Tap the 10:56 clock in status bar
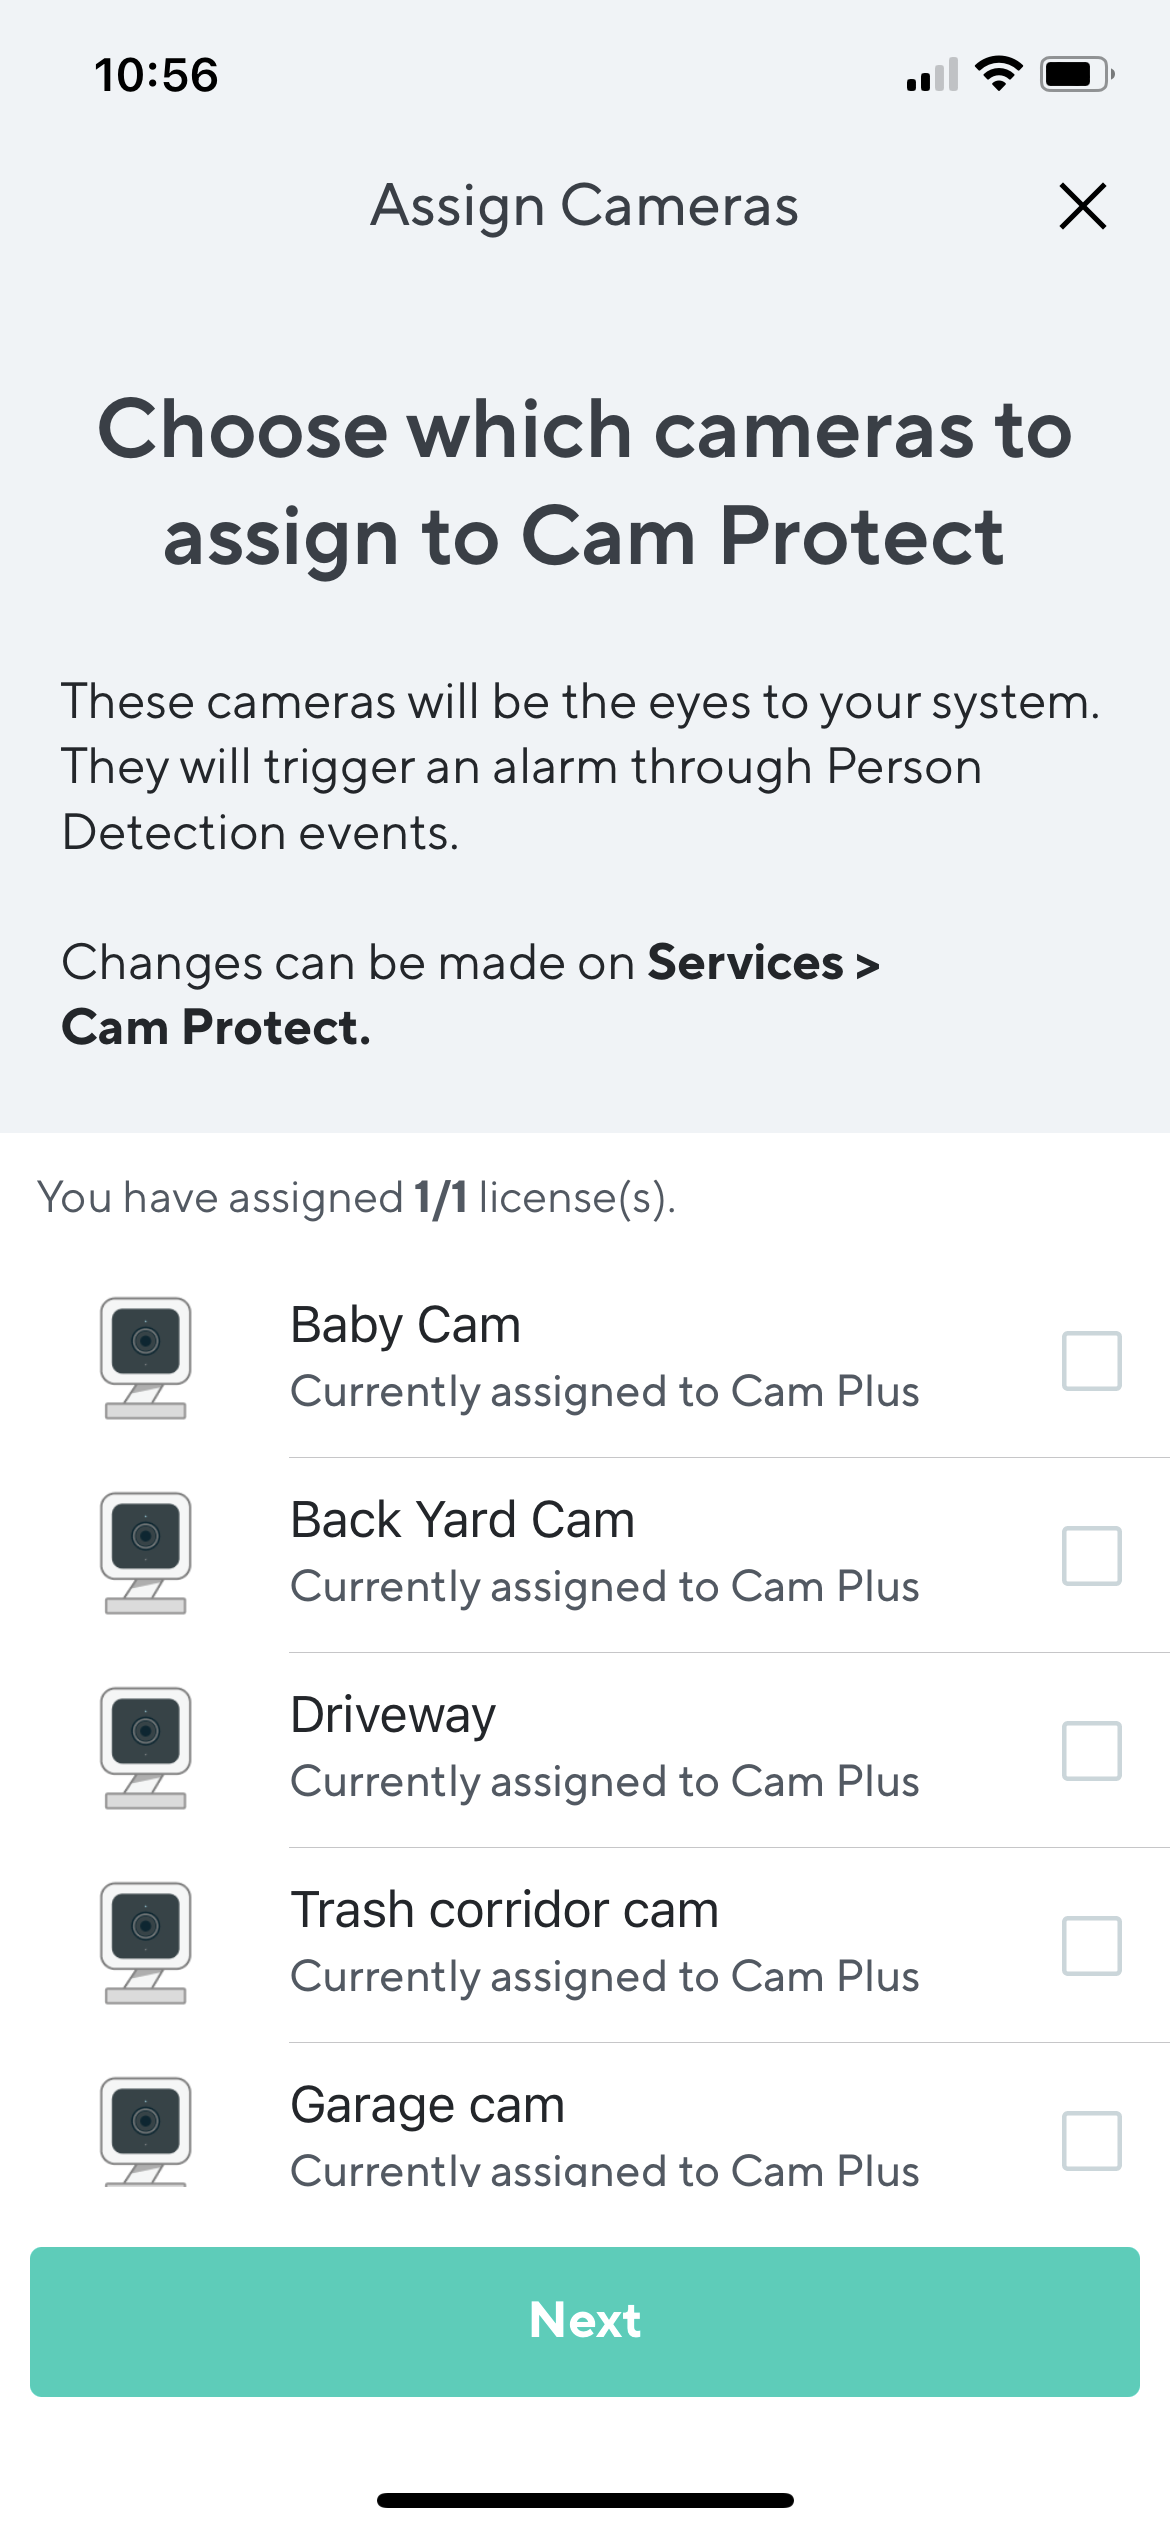This screenshot has height=2532, width=1170. click(156, 75)
